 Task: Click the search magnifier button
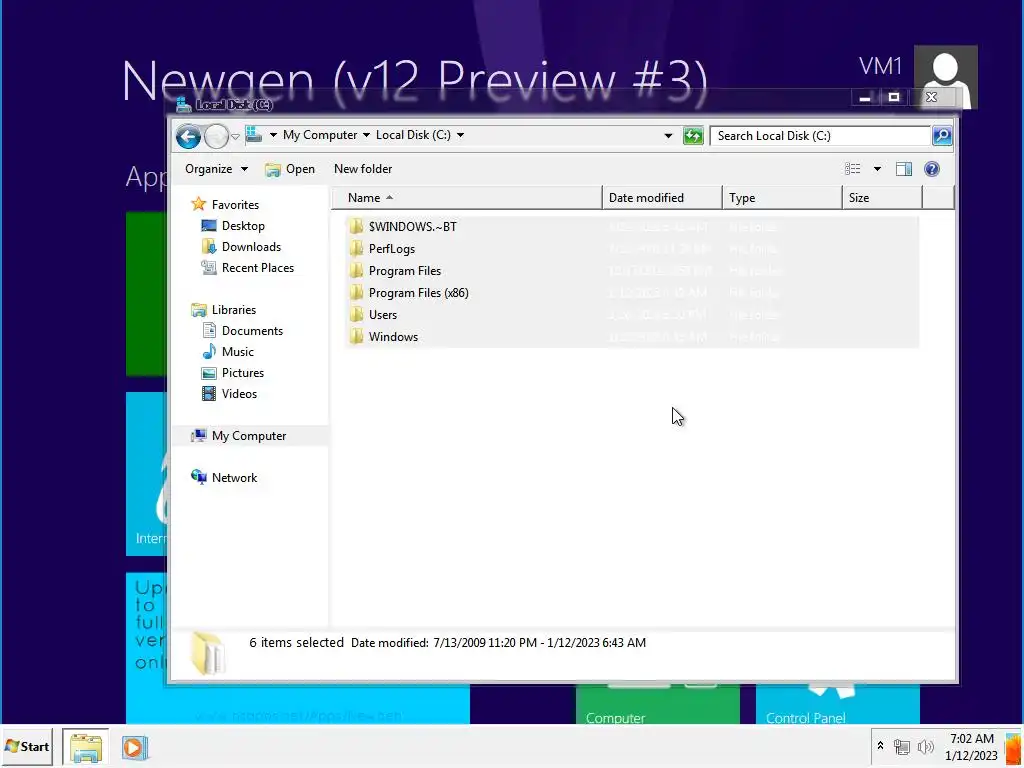[x=942, y=136]
